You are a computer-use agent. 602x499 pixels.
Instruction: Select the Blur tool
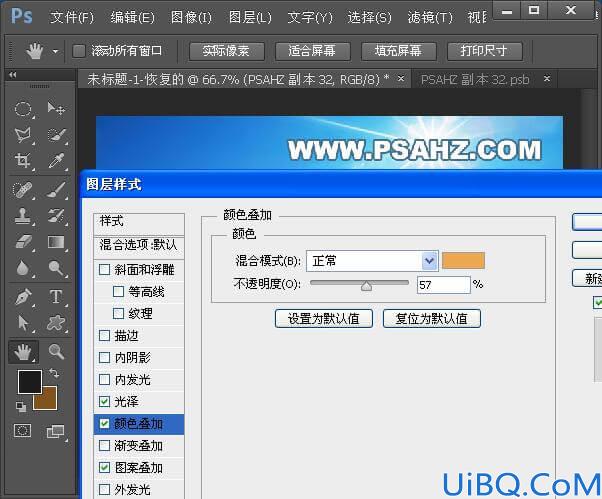23,268
